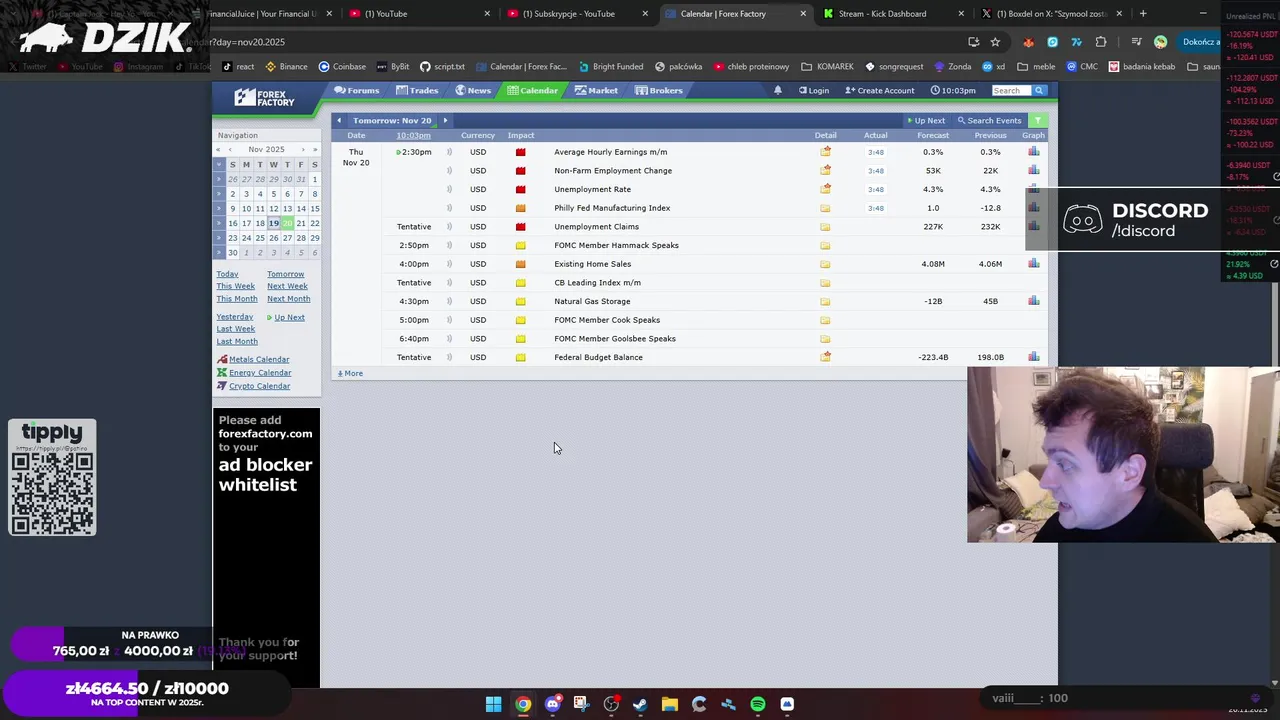
Task: Open detail folder for Philly Fed Manufacturing Index
Action: pos(825,208)
